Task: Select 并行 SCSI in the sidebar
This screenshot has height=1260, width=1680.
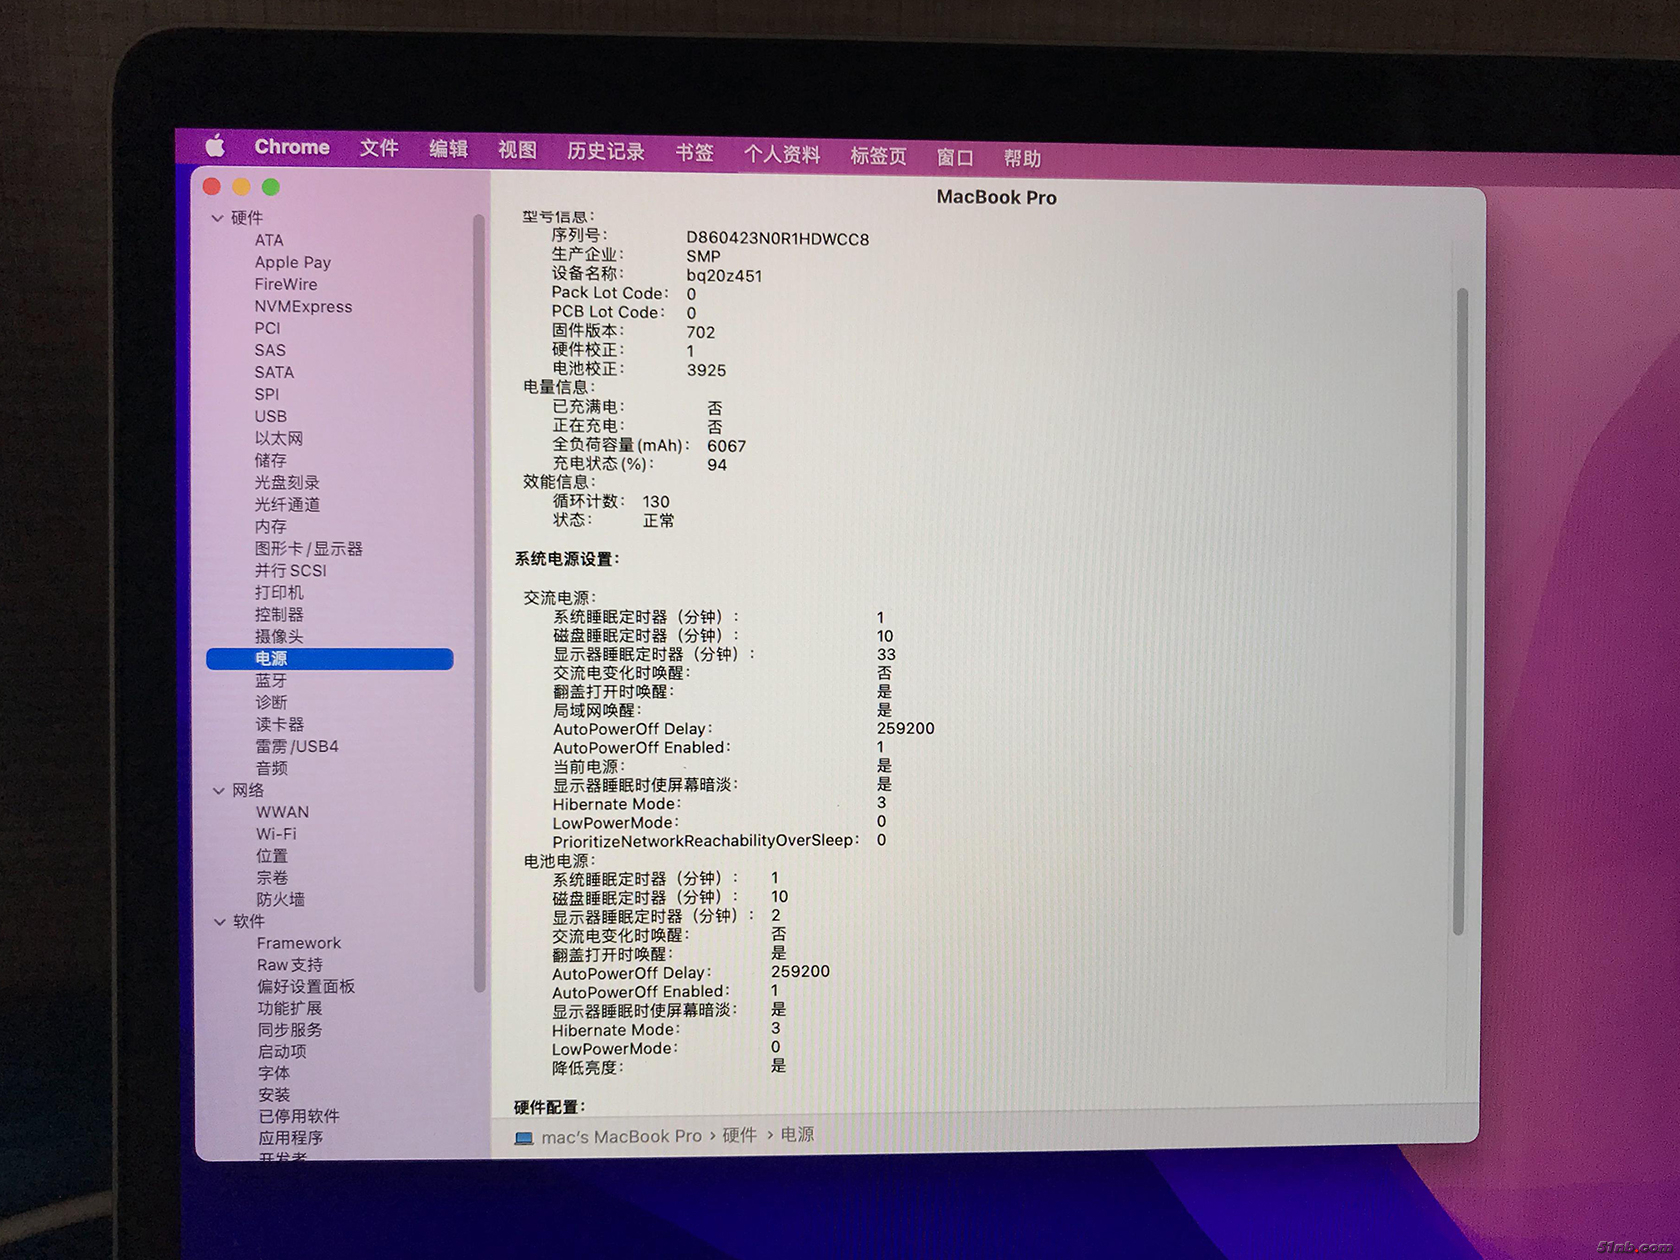Action: [290, 570]
